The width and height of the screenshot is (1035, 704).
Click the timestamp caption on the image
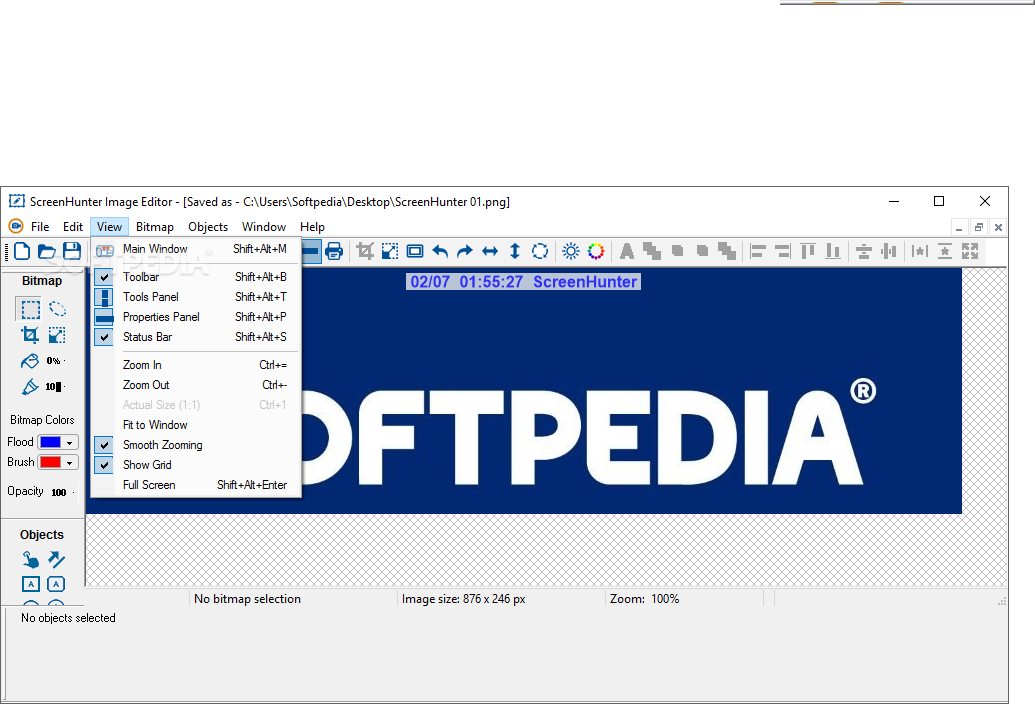click(523, 282)
